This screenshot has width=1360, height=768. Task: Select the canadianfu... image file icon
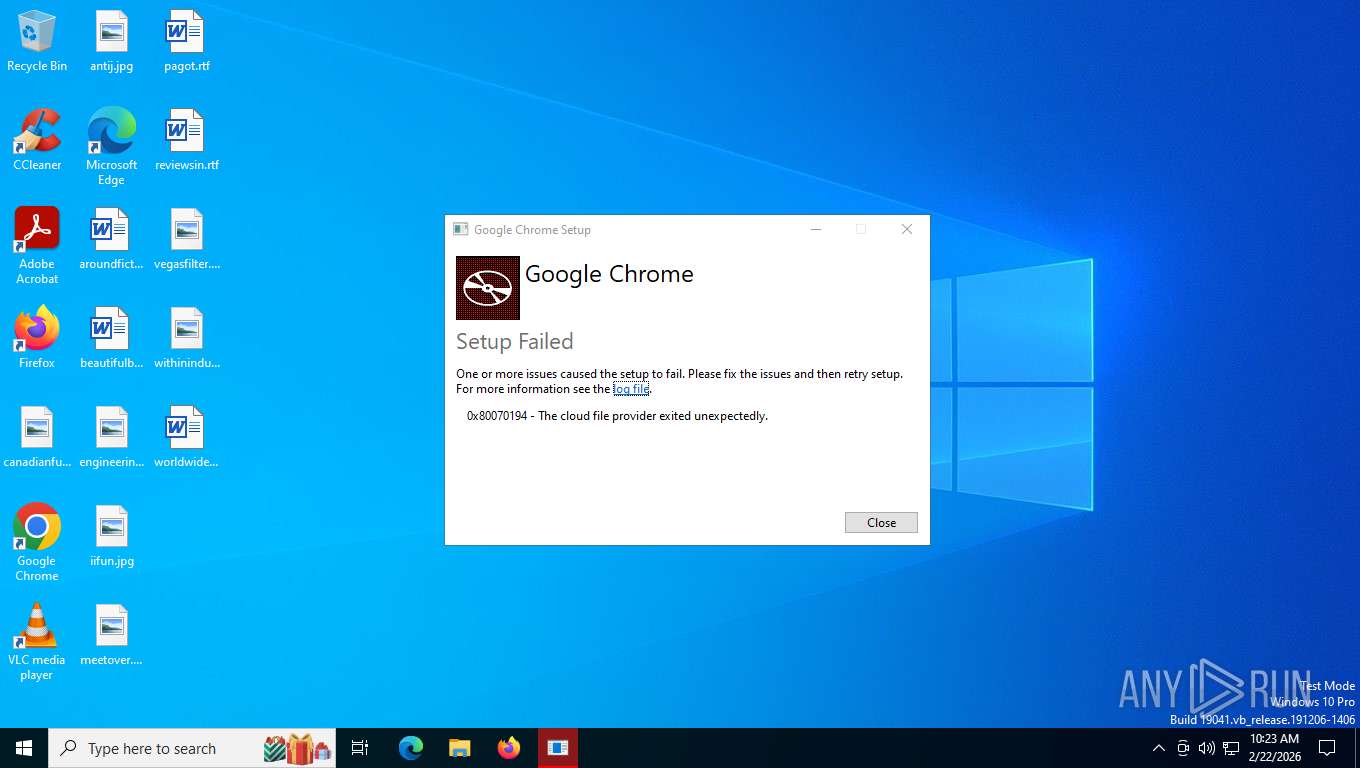tap(37, 437)
